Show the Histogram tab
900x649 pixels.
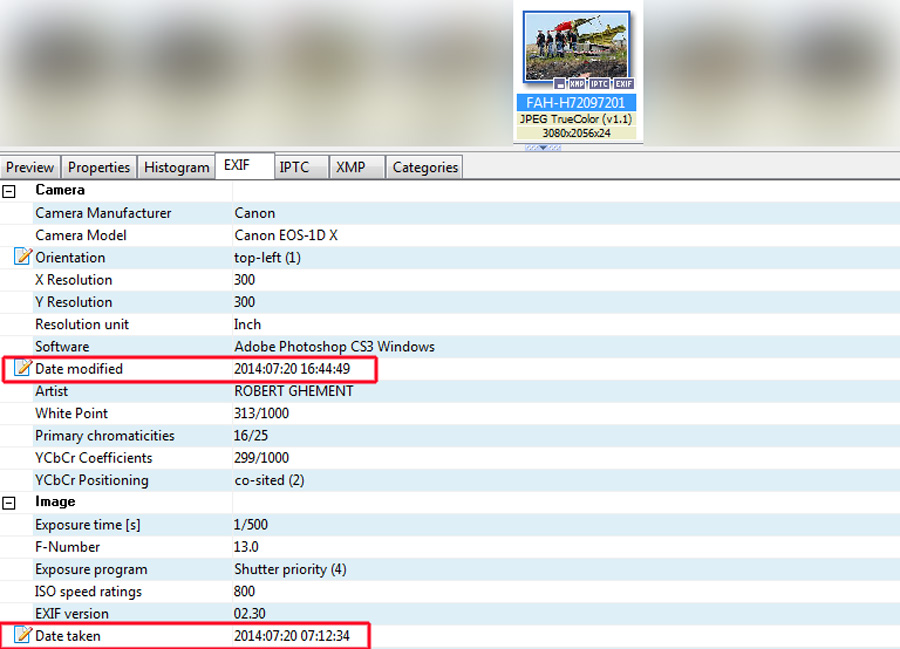(x=176, y=168)
